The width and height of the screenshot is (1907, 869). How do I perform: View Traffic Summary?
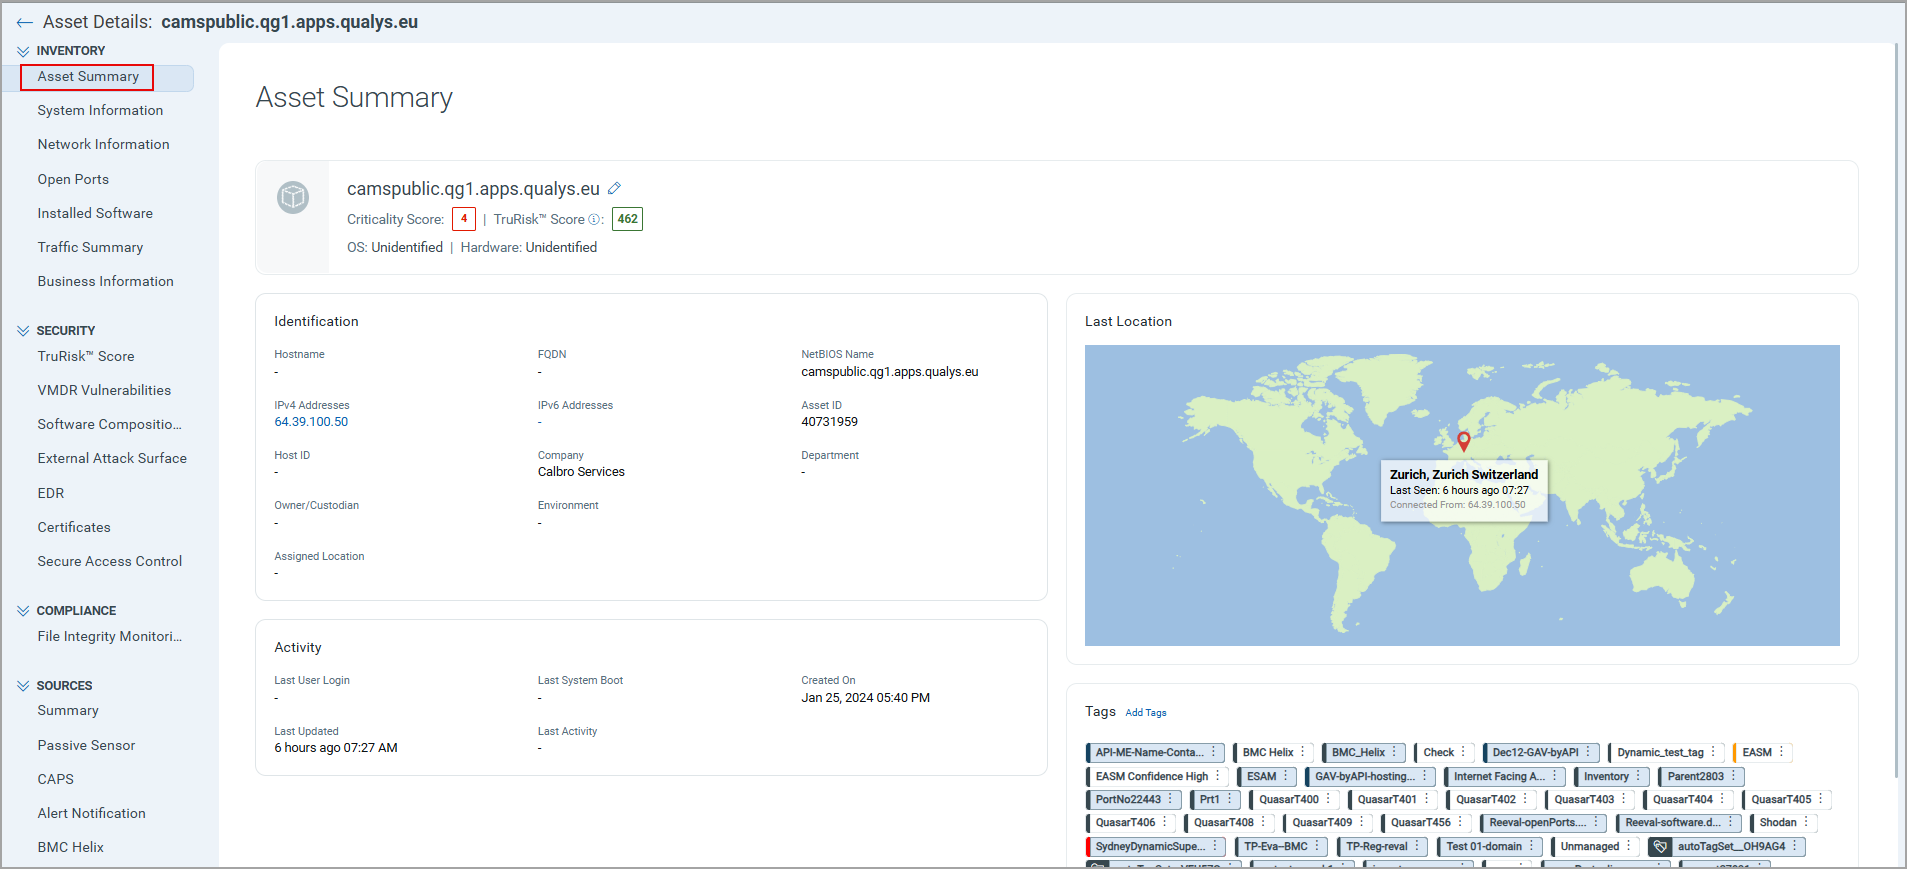click(90, 247)
